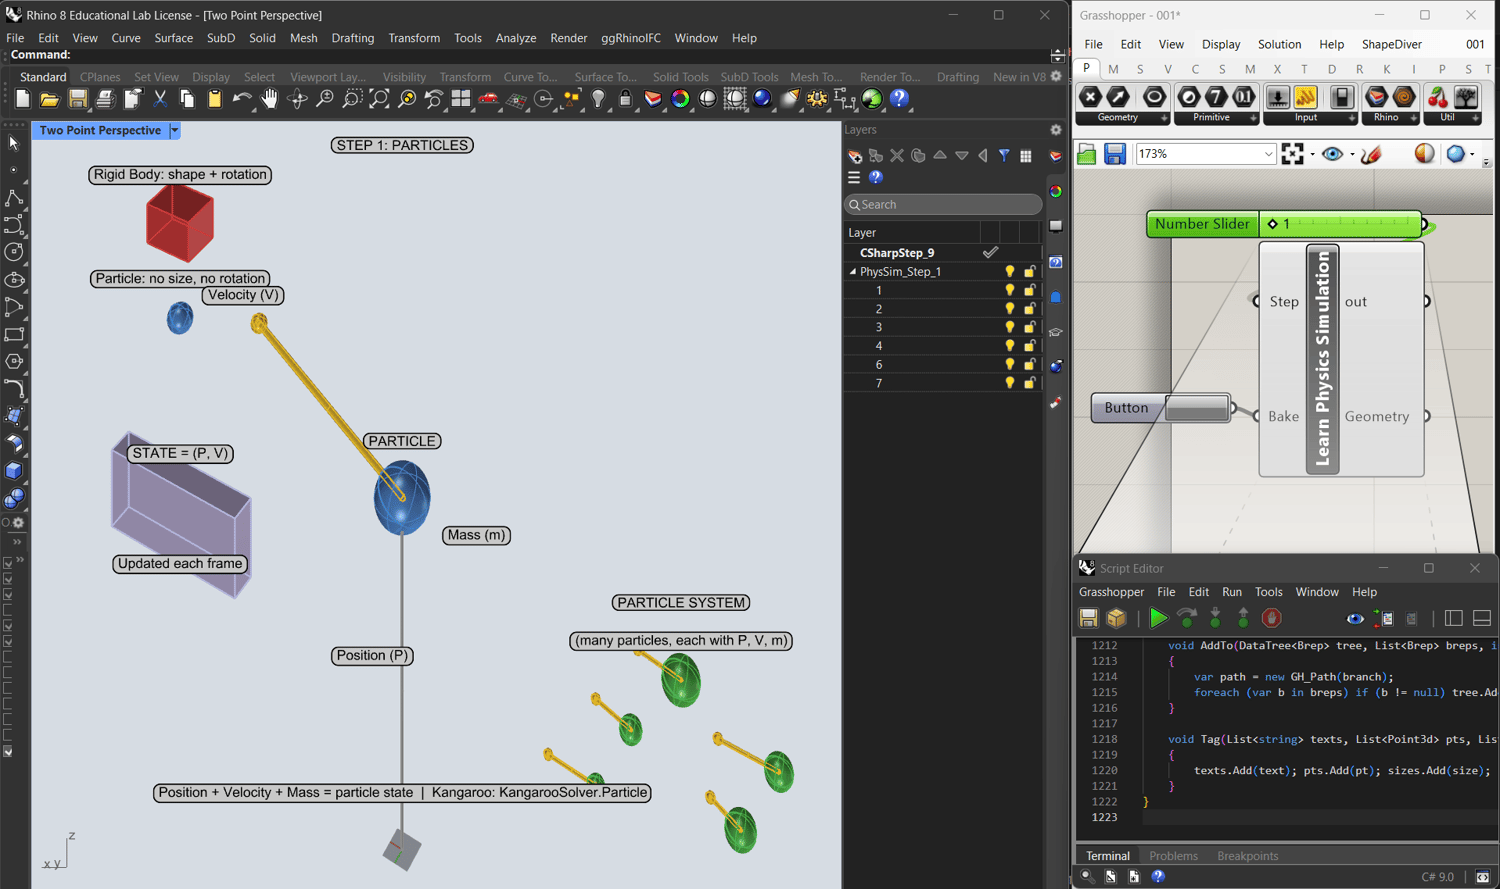Click the Pan hand tool in Rhino toolbar
This screenshot has width=1500, height=889.
click(269, 99)
